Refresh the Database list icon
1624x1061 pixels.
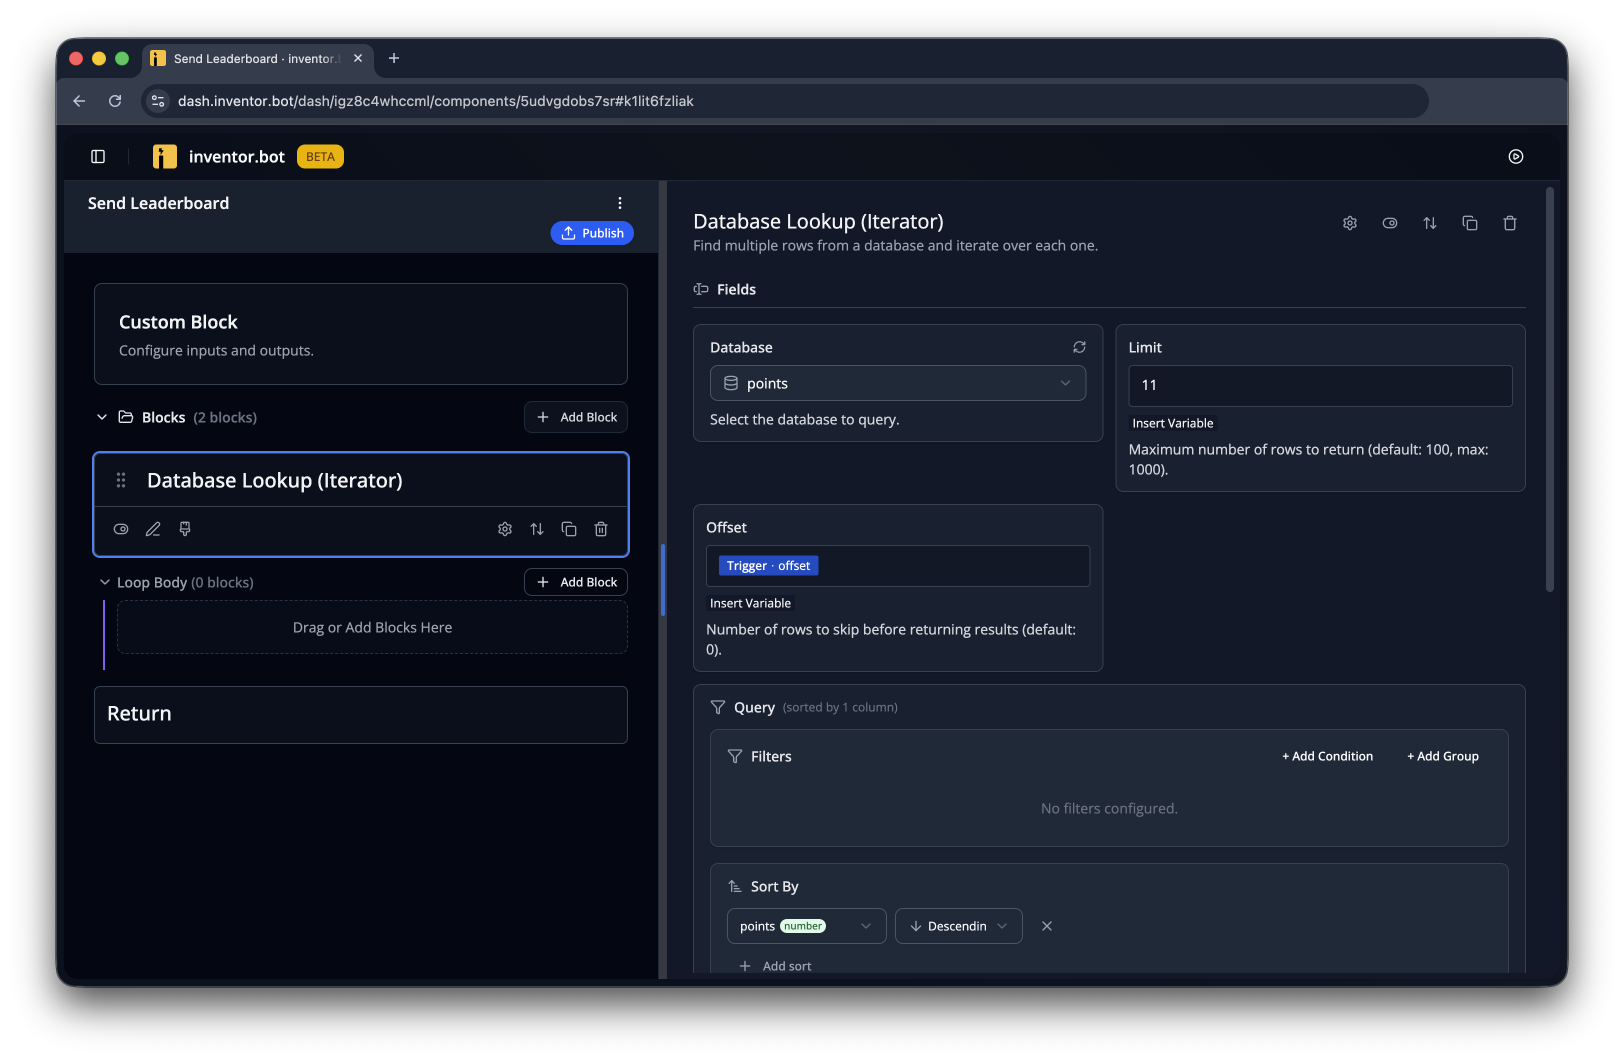[1079, 347]
